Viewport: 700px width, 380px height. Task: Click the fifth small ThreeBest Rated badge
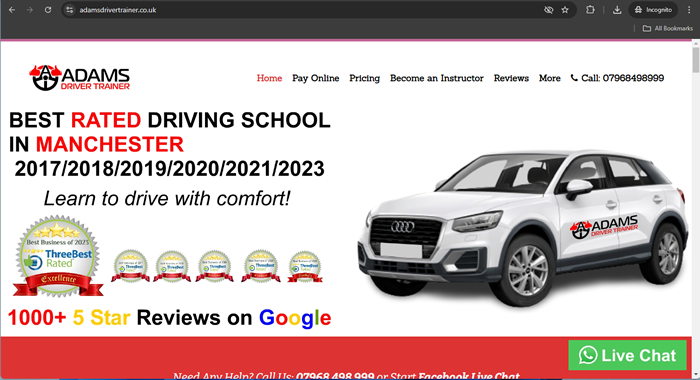coord(305,266)
